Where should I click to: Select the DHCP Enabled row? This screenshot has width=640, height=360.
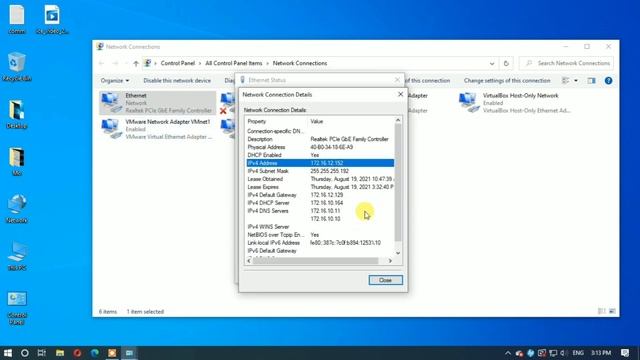tap(320, 155)
